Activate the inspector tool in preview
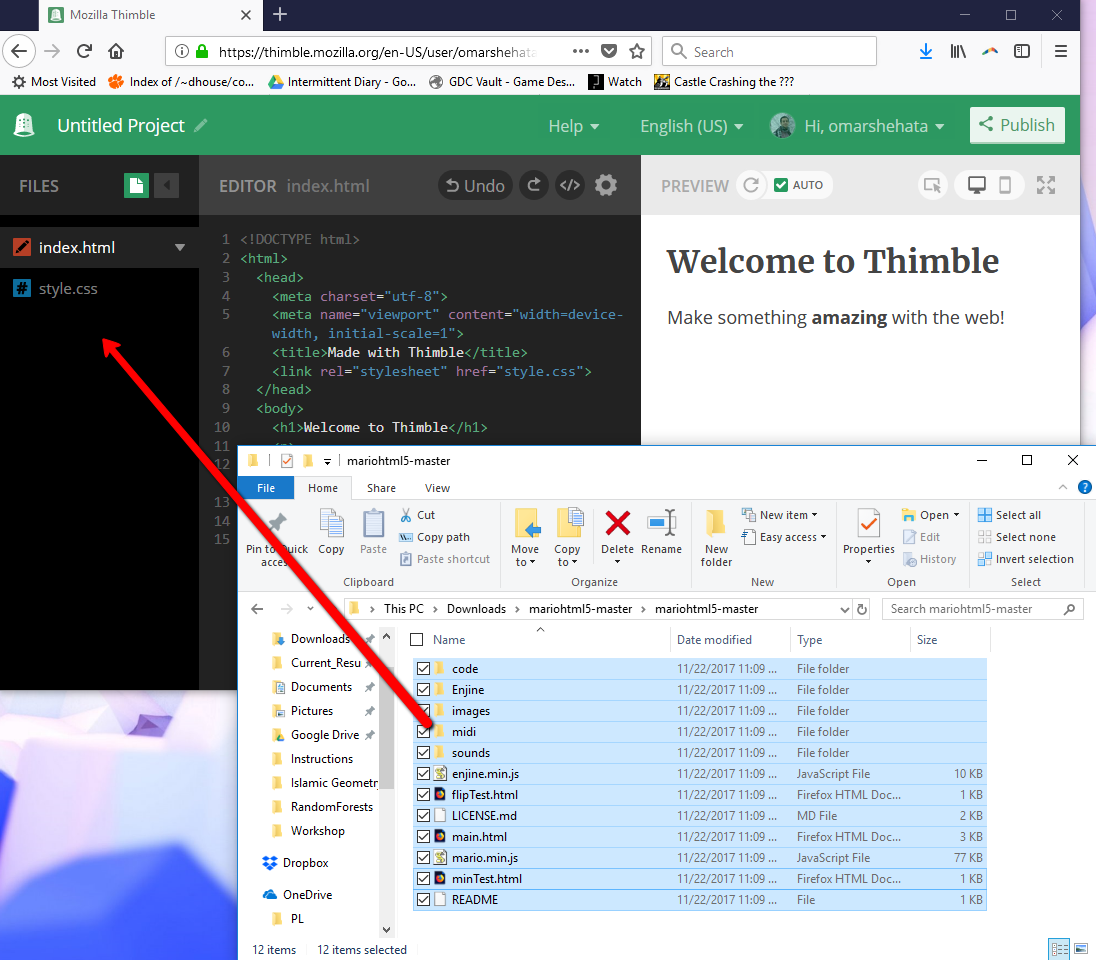 pos(932,185)
